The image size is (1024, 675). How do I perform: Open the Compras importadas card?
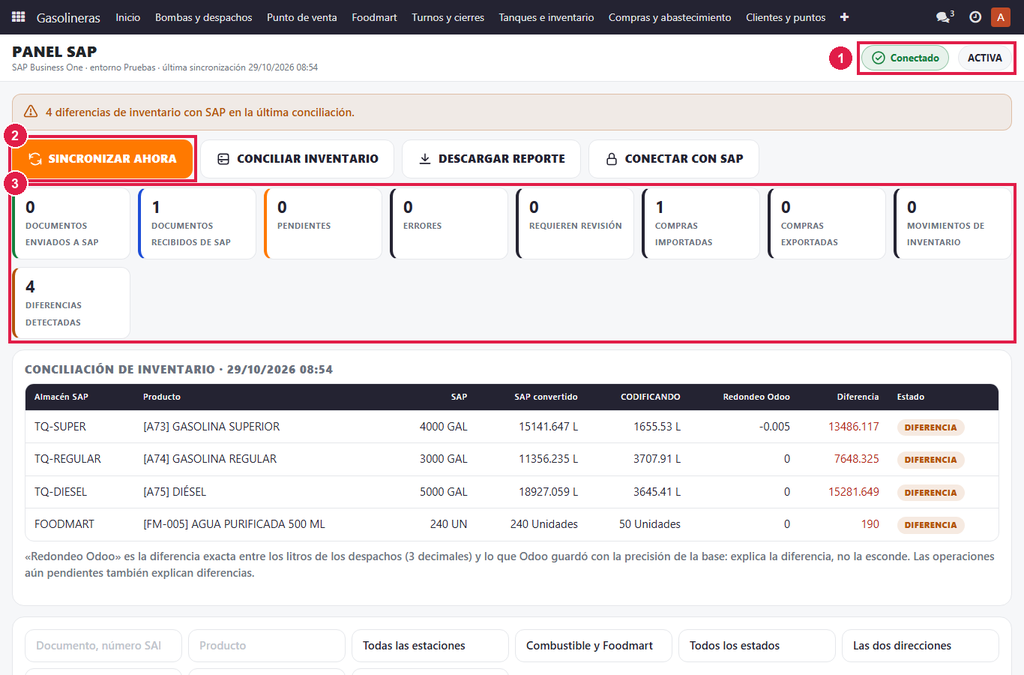[701, 224]
